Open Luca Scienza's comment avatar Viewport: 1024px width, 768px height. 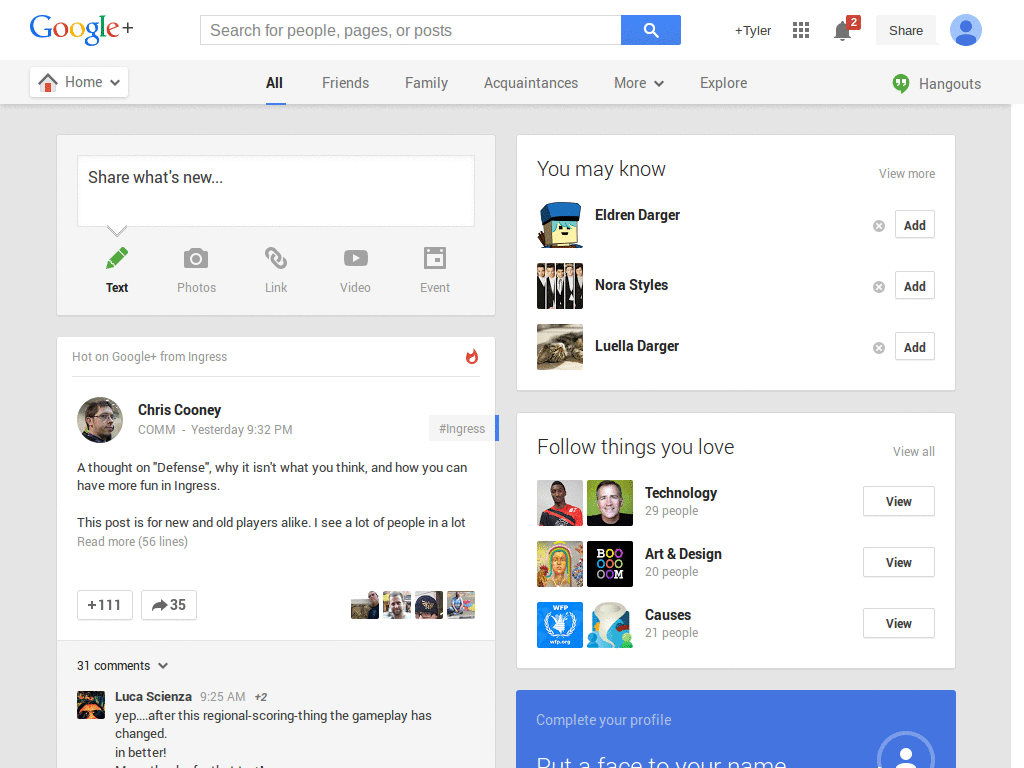tap(91, 705)
